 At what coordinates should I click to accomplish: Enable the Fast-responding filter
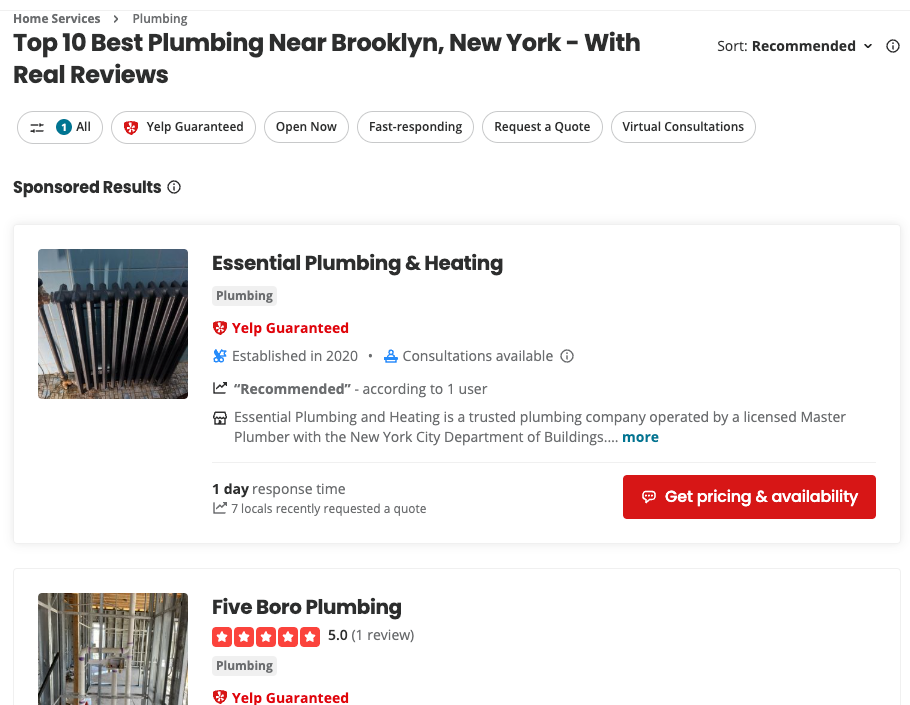tap(415, 127)
